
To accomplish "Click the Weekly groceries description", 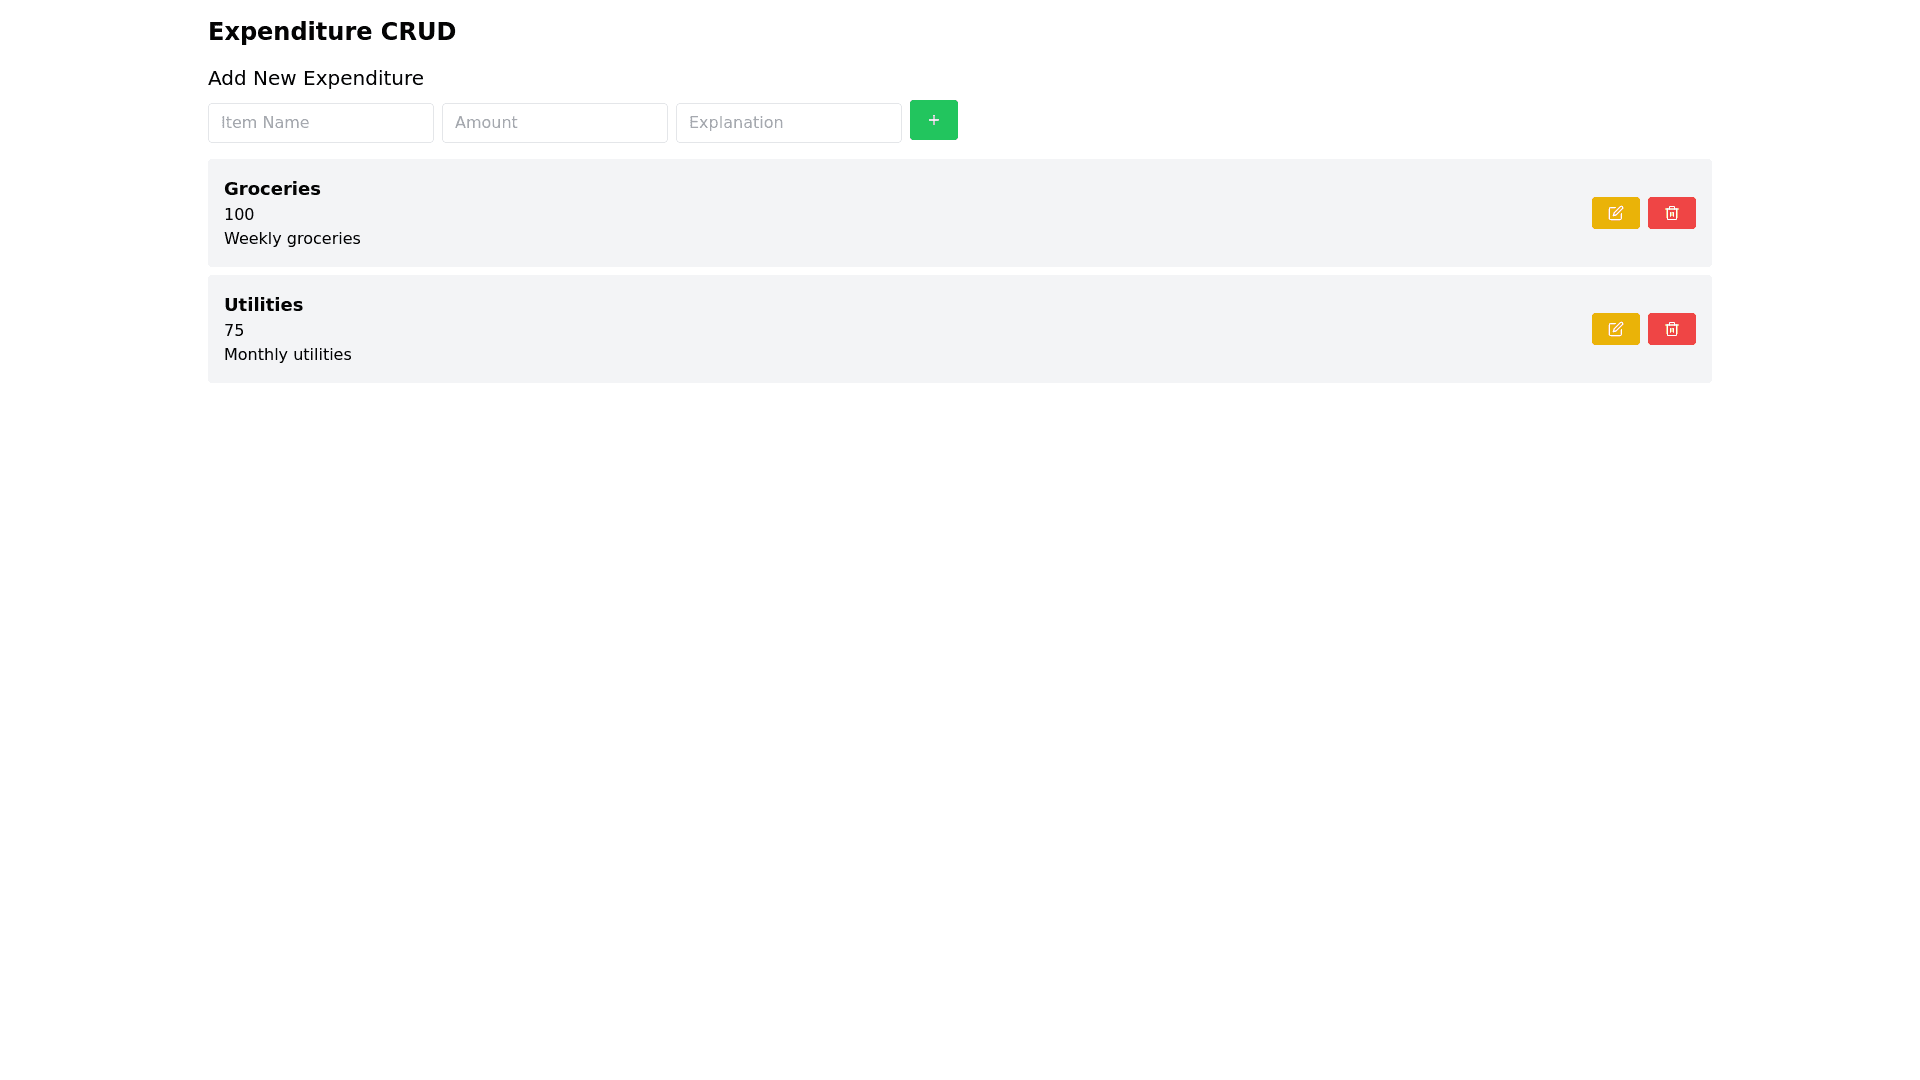I will [x=292, y=239].
